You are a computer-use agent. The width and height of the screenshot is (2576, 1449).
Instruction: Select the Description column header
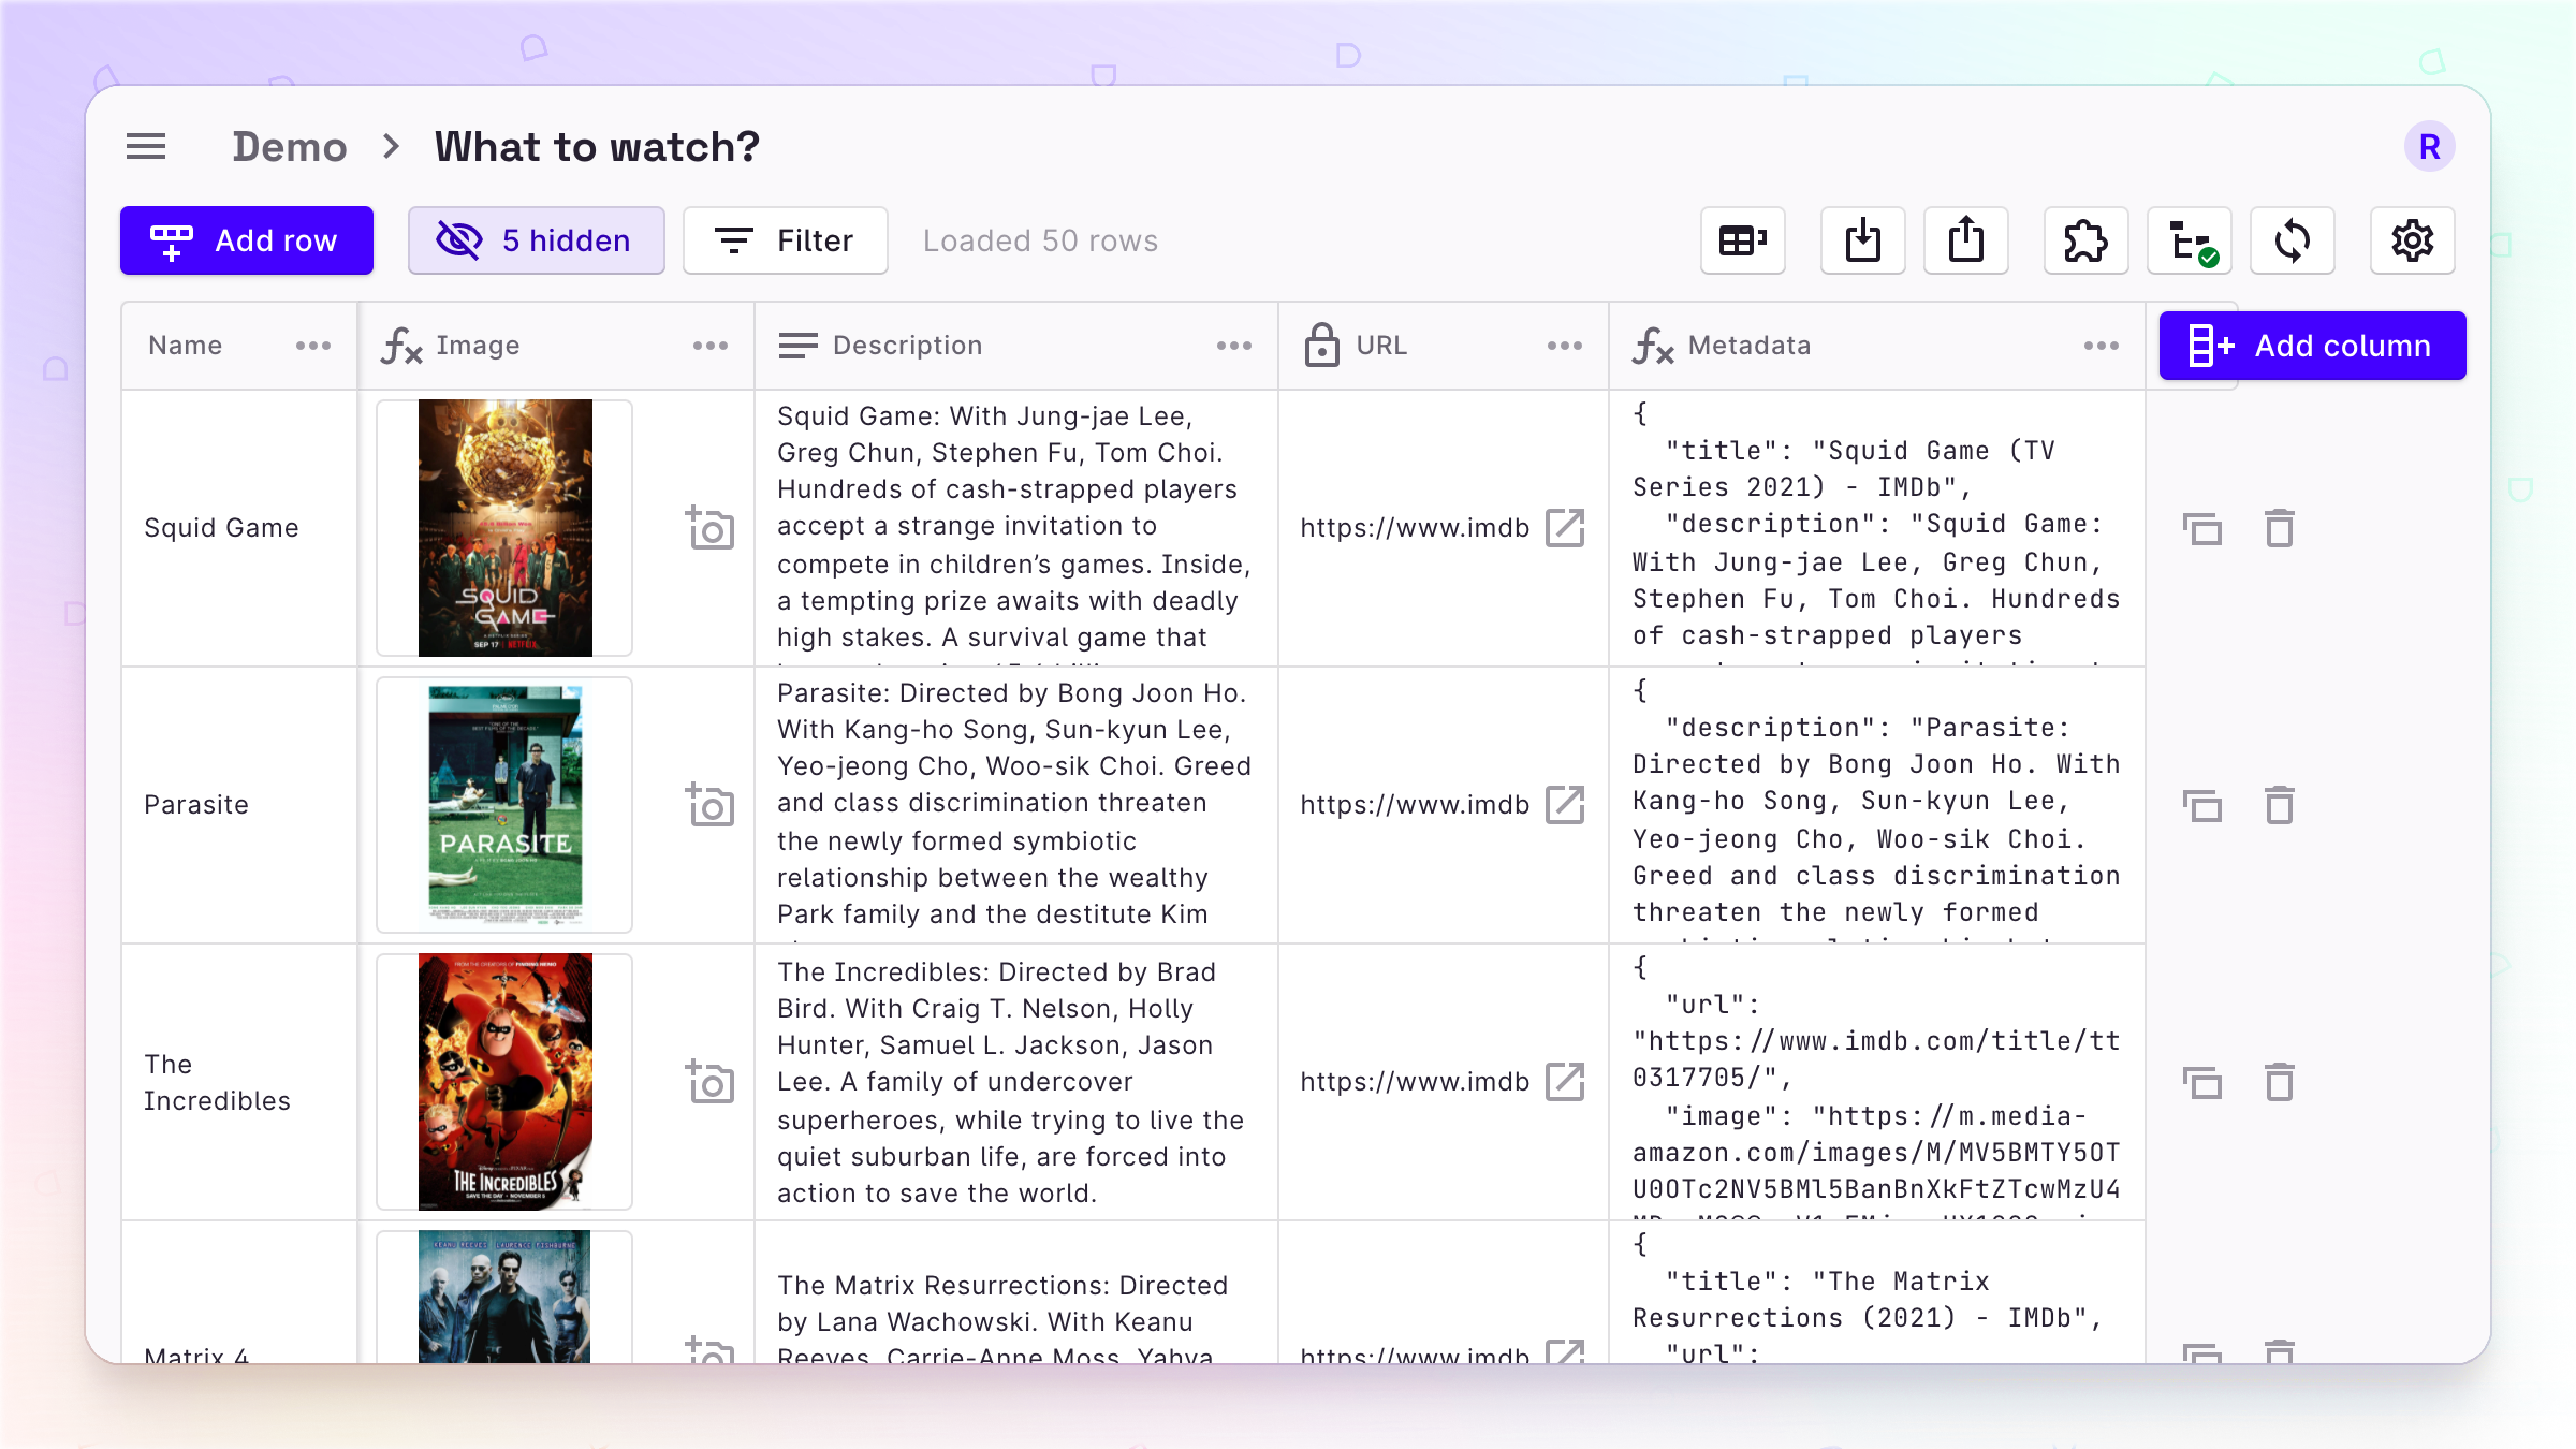coord(1016,346)
